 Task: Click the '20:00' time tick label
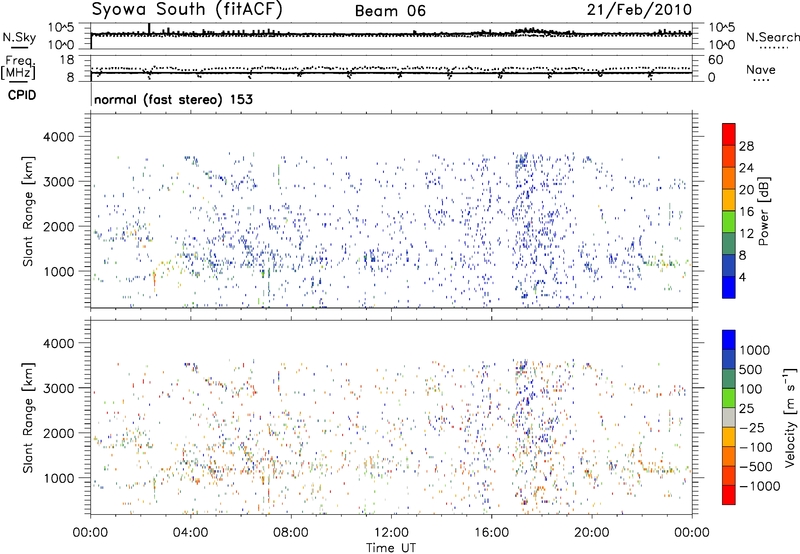coord(592,533)
